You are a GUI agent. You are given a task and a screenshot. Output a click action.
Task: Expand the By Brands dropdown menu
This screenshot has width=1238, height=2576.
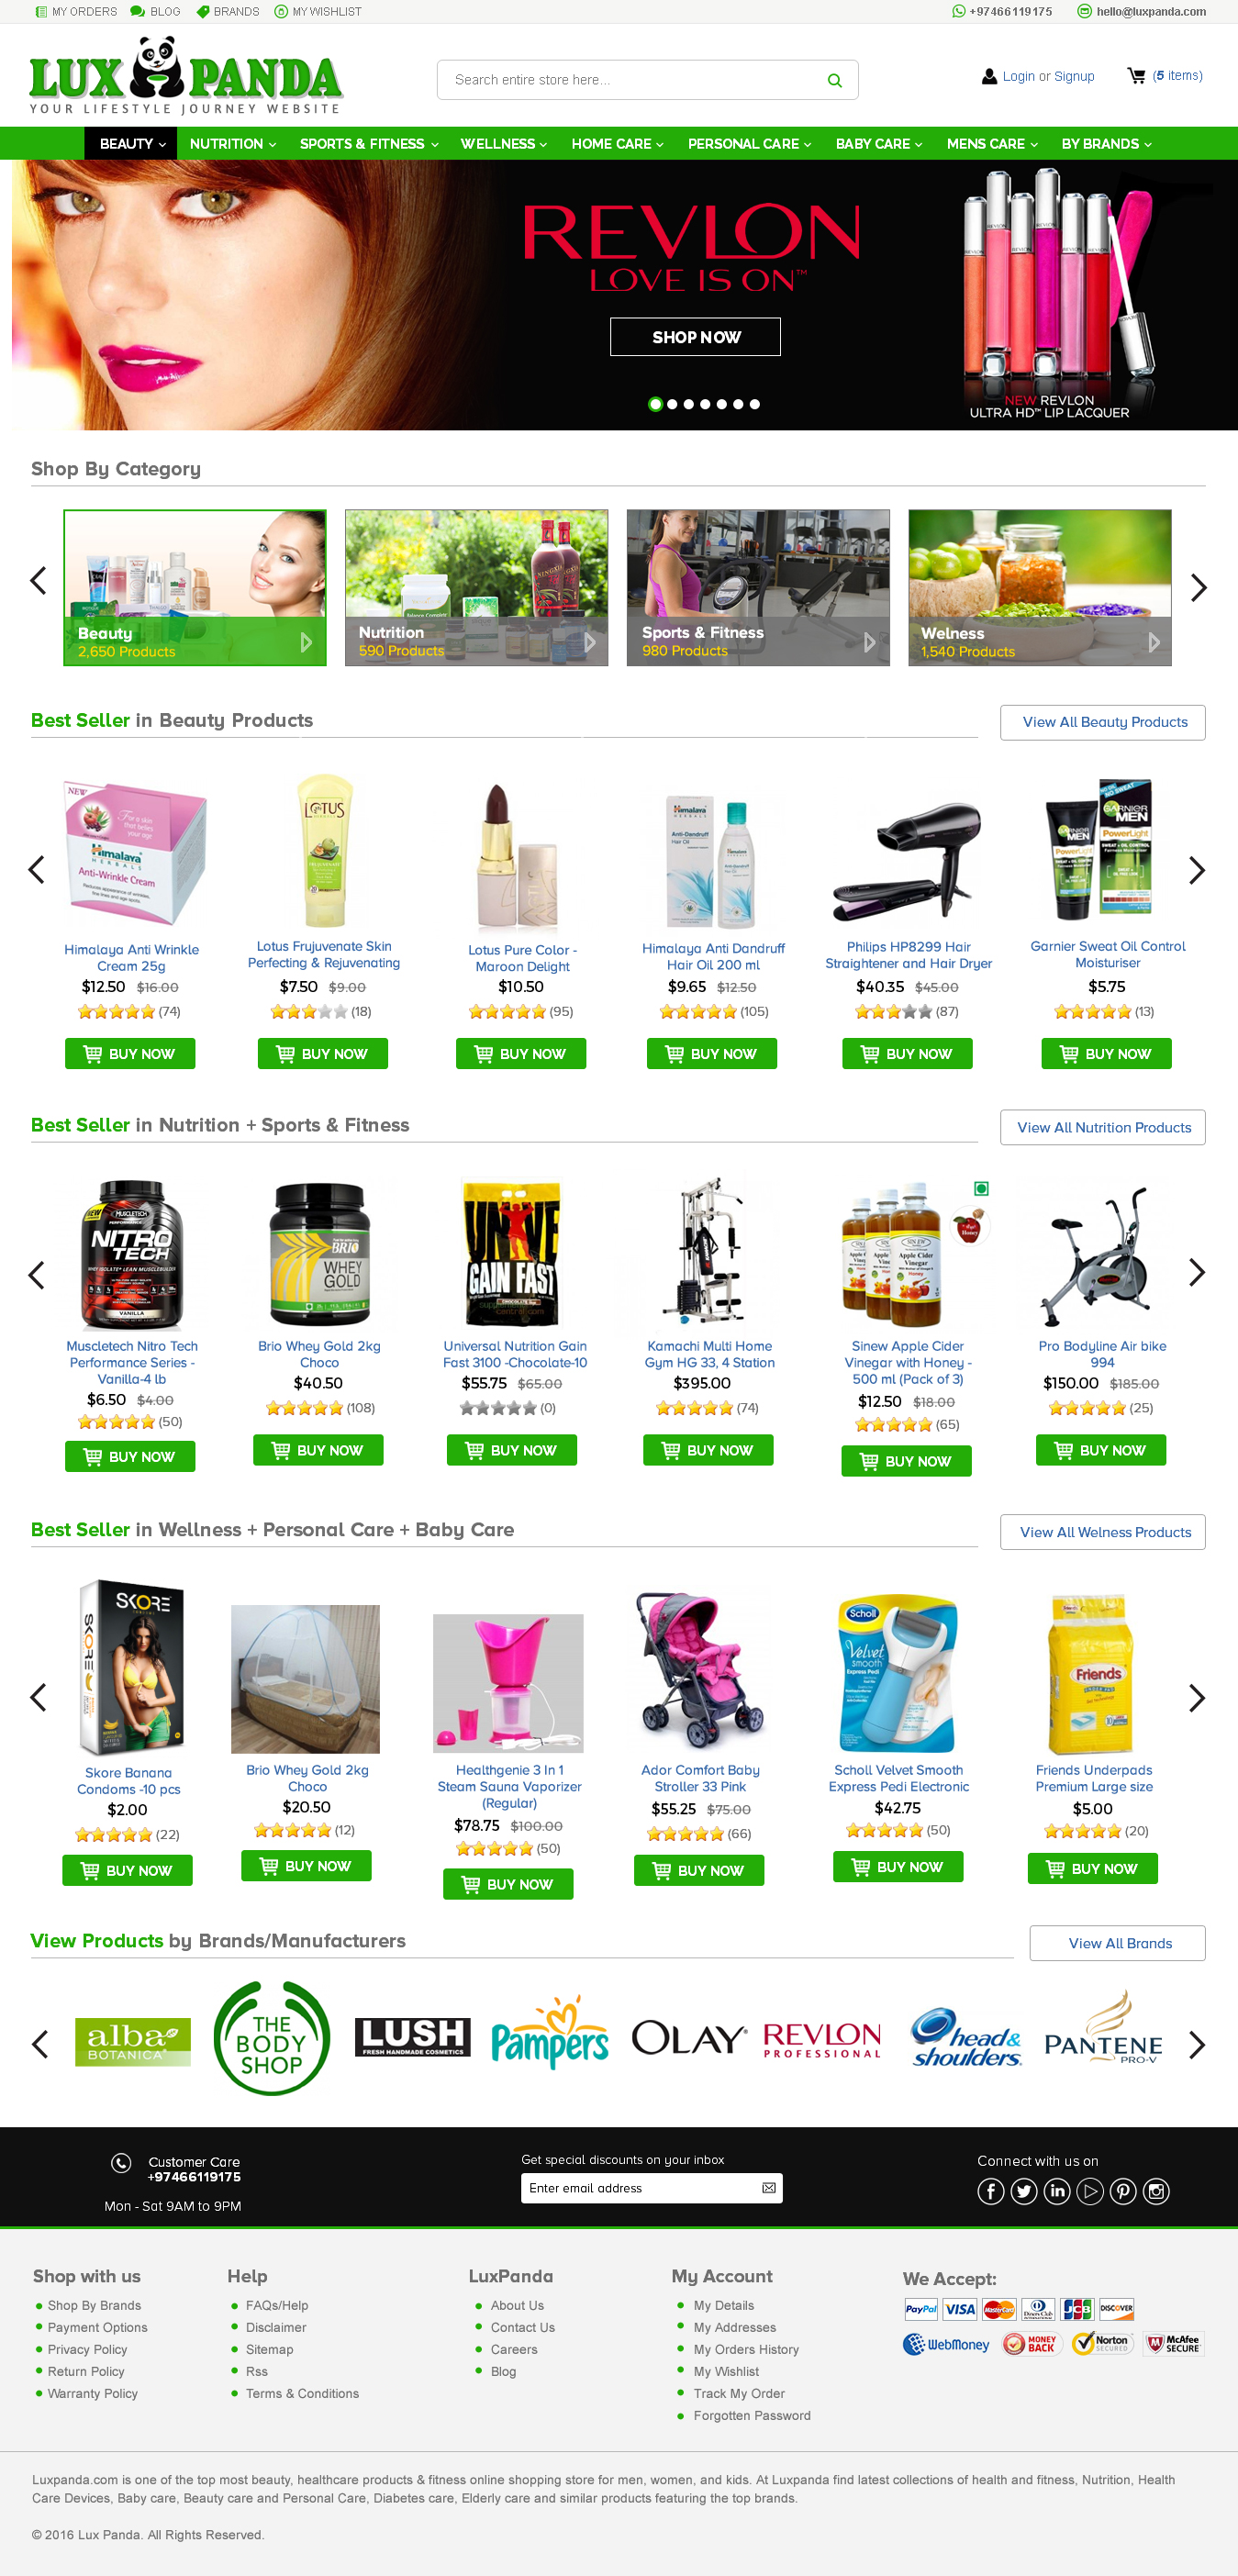click(1106, 144)
